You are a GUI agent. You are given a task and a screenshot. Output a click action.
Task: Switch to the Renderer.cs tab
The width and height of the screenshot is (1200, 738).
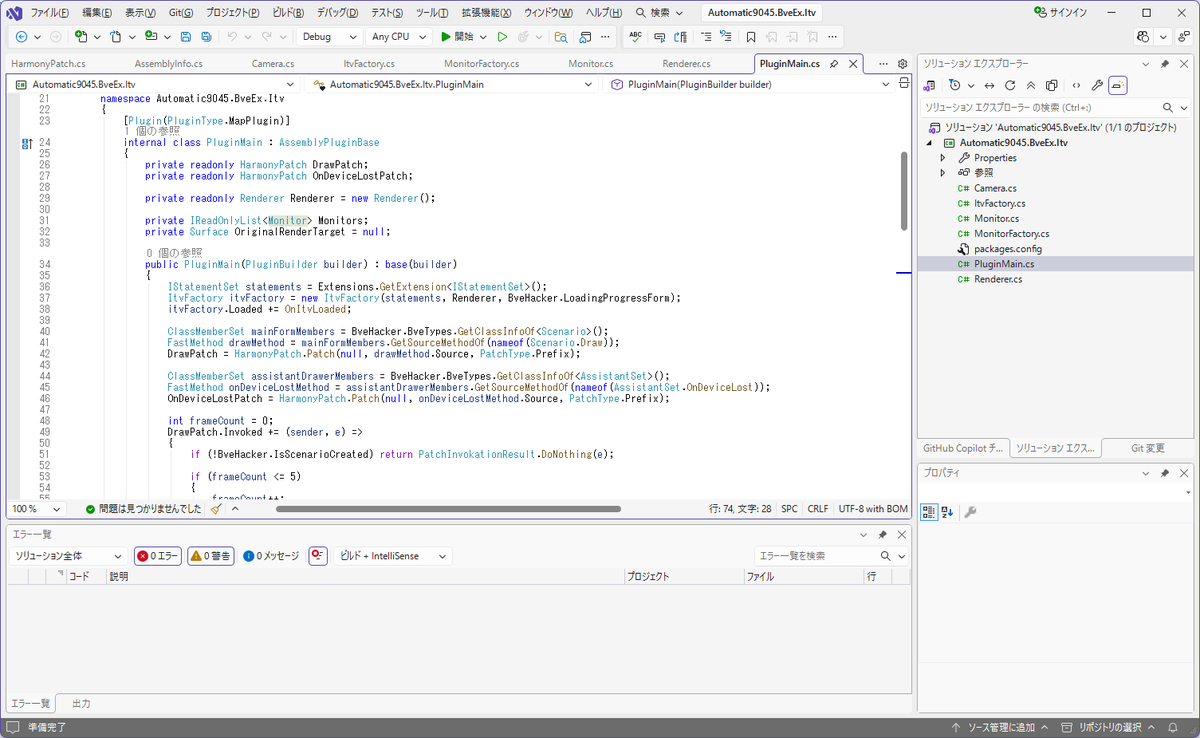click(x=686, y=63)
